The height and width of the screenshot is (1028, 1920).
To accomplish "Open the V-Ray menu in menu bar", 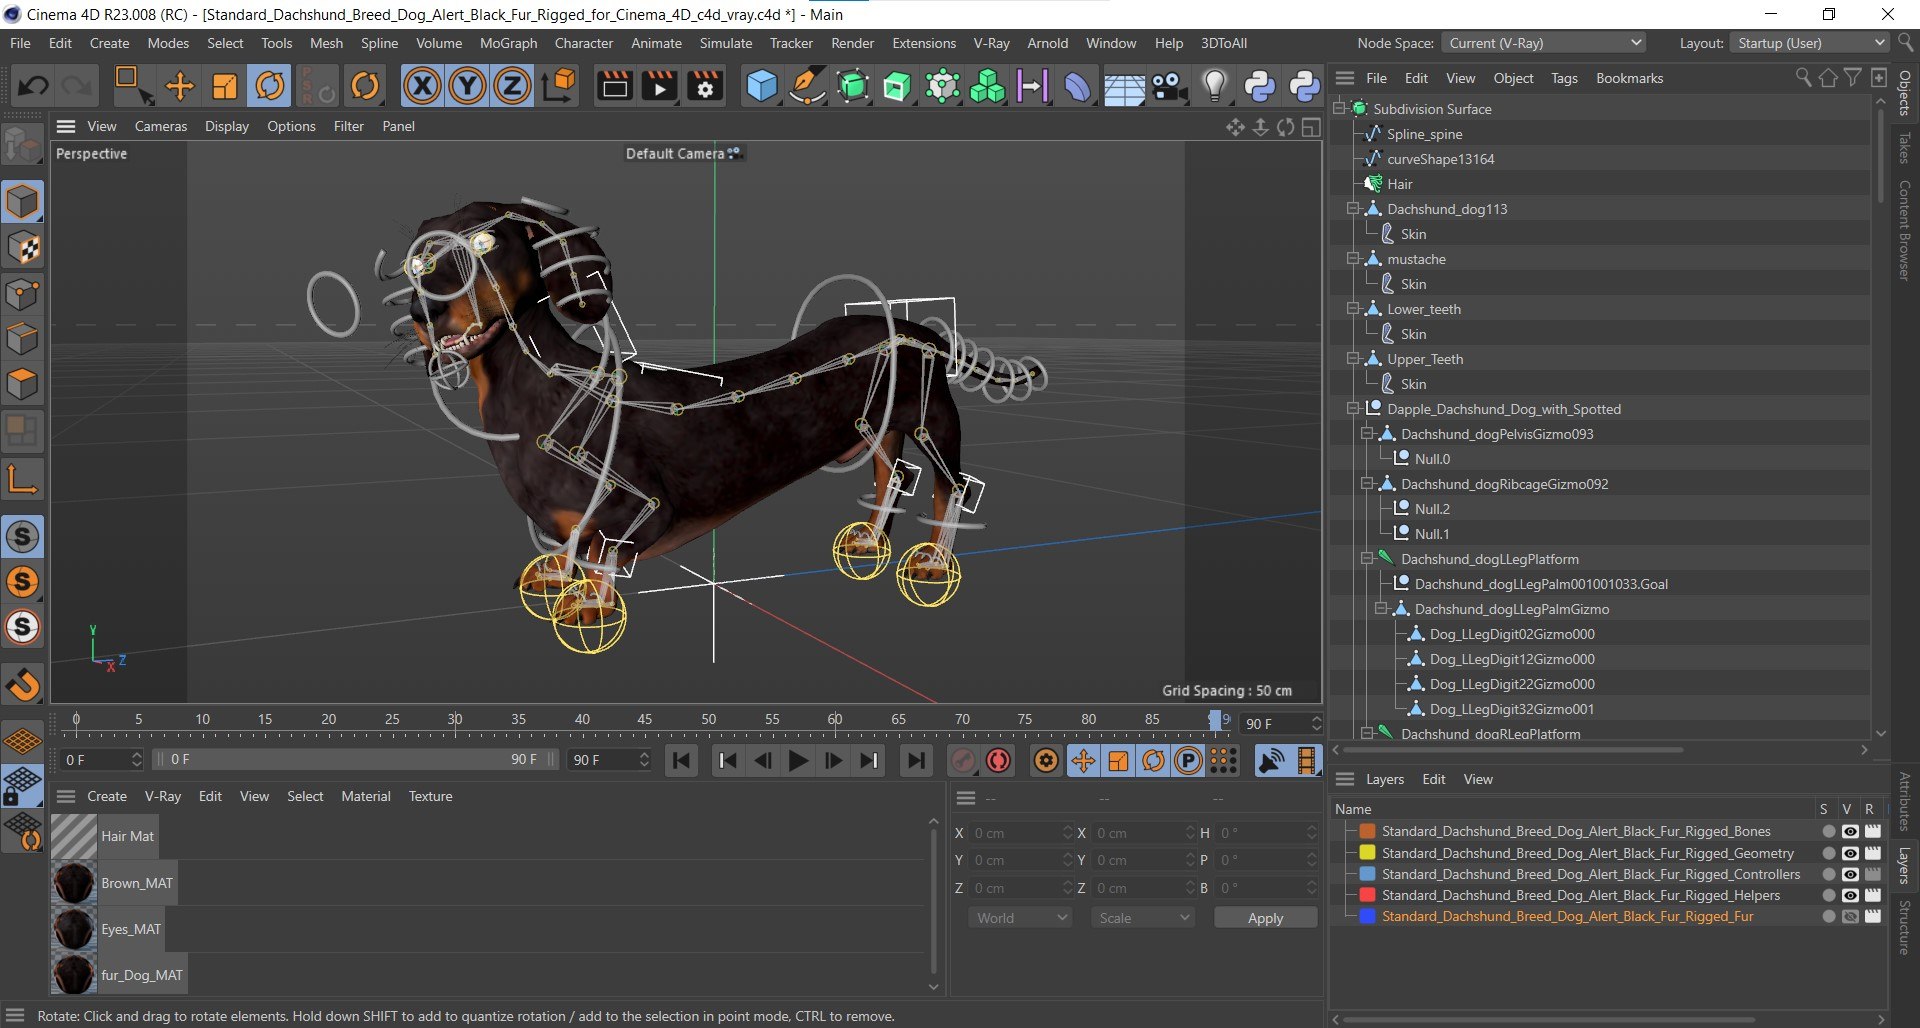I will tap(991, 43).
